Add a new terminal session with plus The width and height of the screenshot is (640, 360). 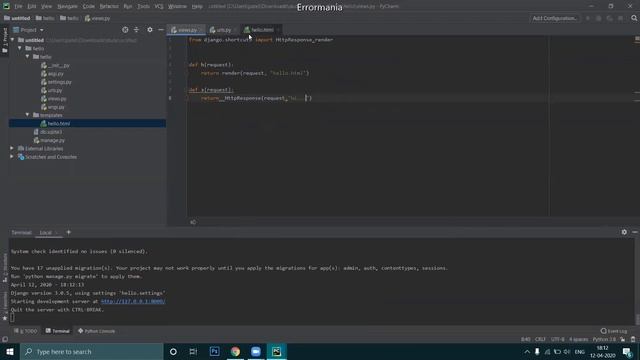pos(69,232)
